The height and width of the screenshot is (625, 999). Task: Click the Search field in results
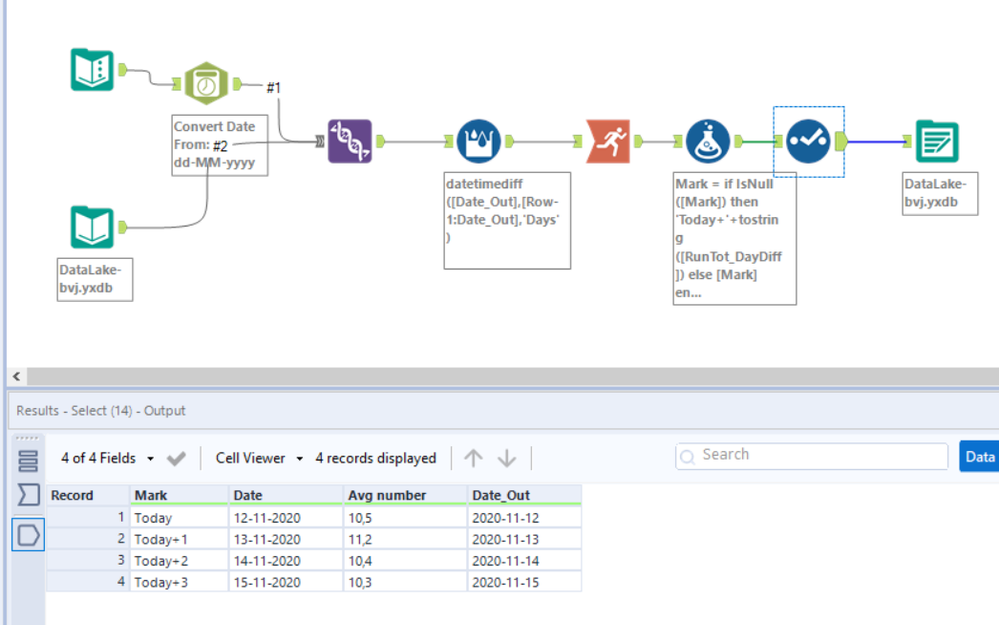point(812,456)
